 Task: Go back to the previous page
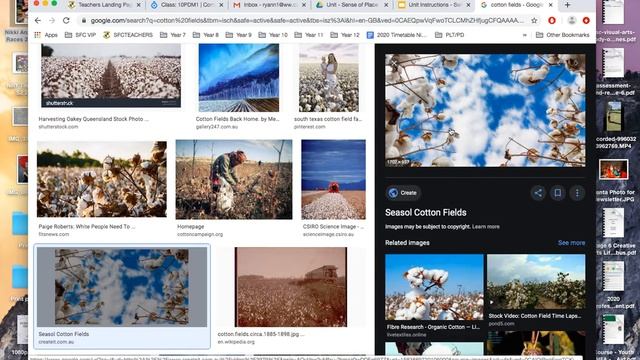pyautogui.click(x=38, y=20)
